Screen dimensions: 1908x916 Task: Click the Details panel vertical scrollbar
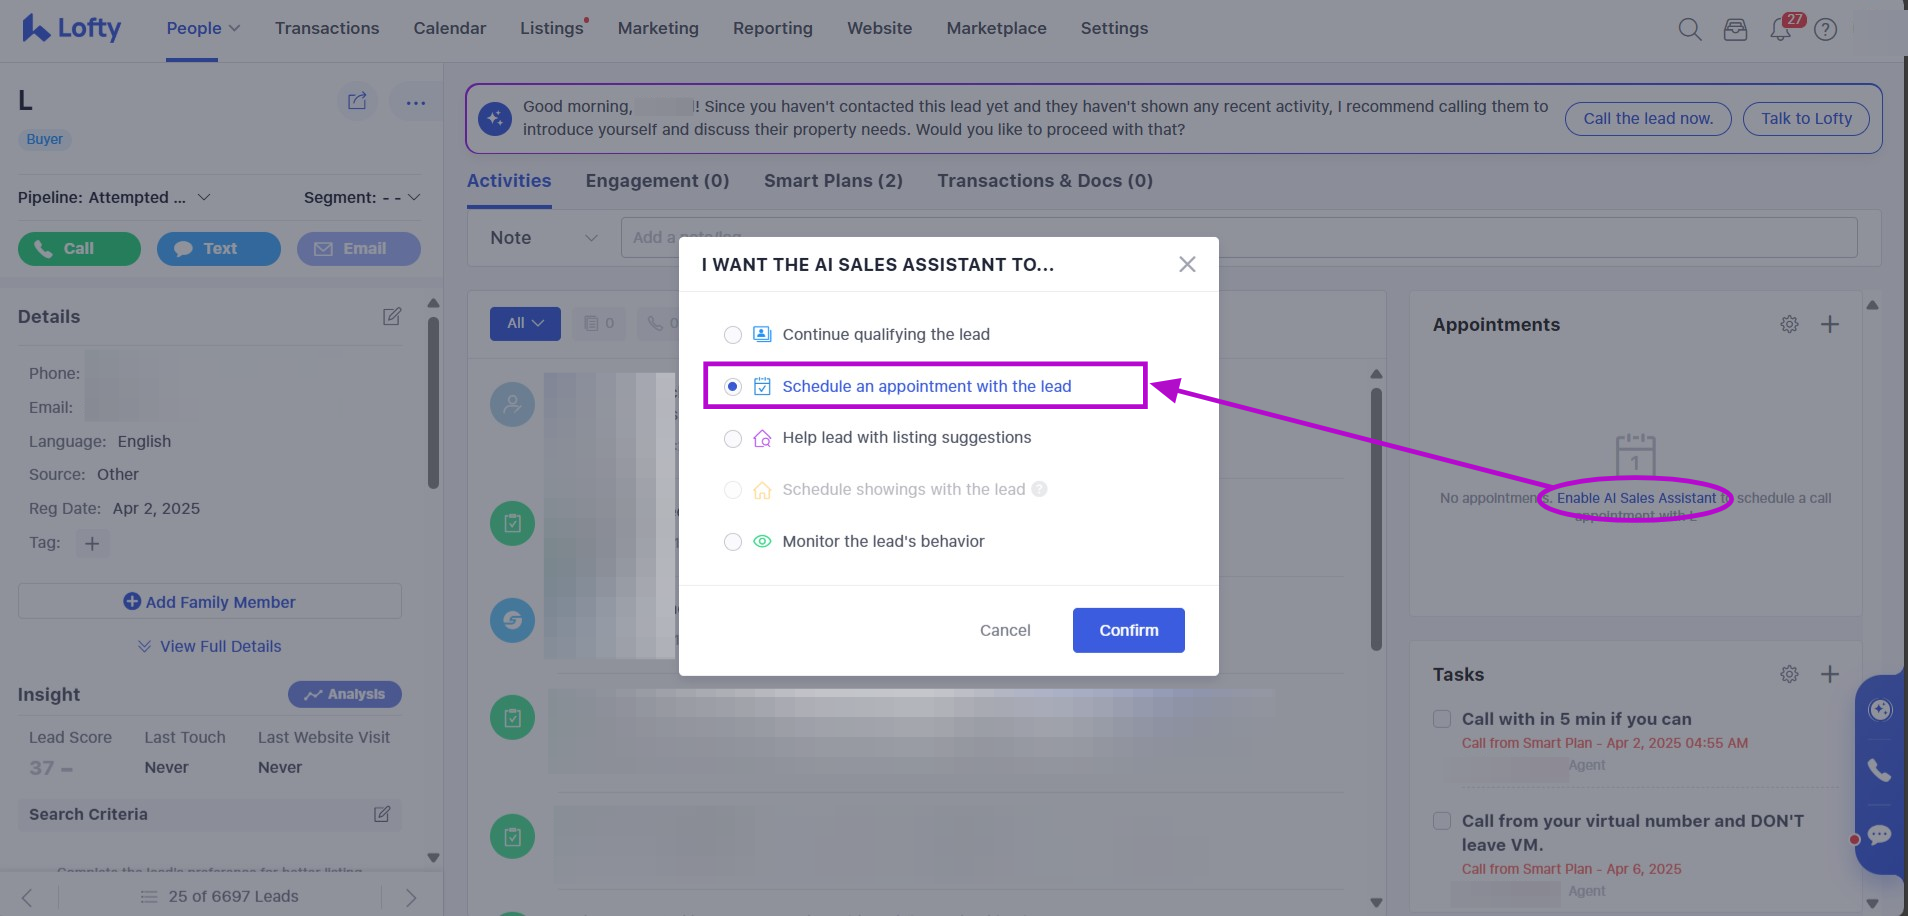433,400
